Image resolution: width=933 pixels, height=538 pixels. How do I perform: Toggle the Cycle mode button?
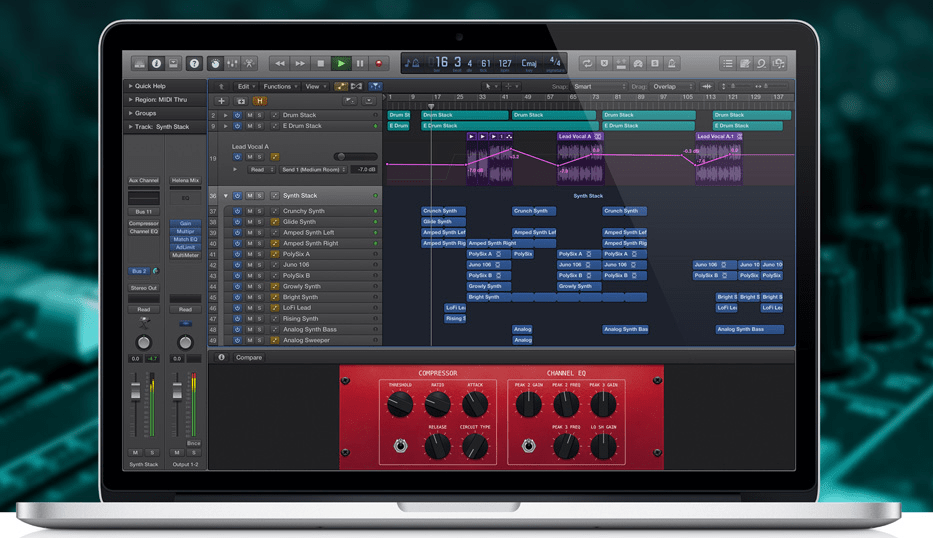click(587, 63)
